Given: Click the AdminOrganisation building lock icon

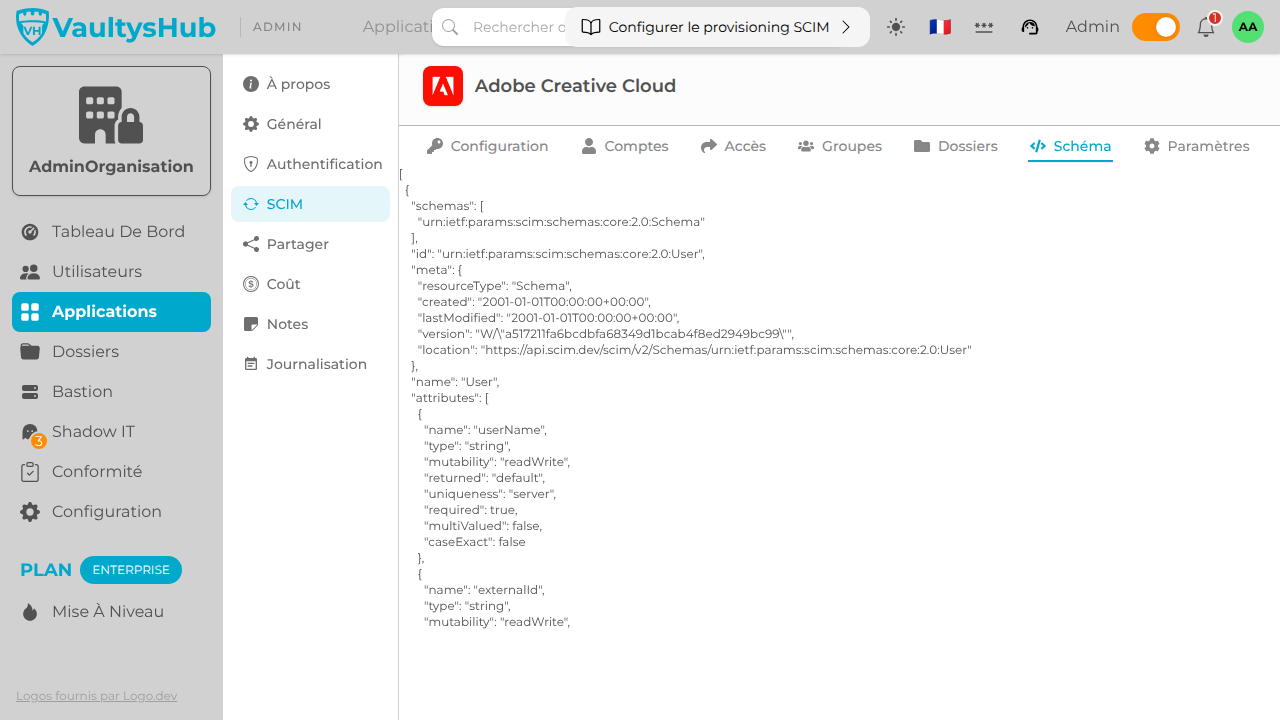Looking at the screenshot, I should pos(111,115).
